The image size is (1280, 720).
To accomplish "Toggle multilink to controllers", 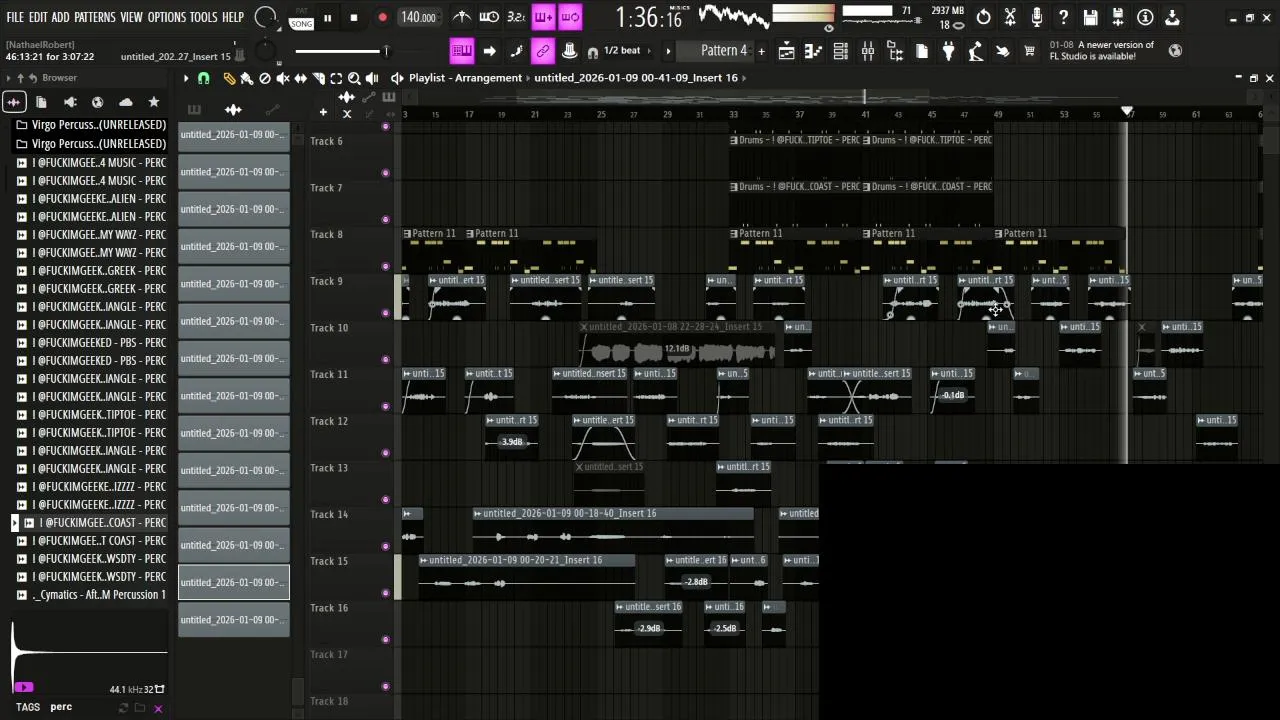I will (570, 51).
